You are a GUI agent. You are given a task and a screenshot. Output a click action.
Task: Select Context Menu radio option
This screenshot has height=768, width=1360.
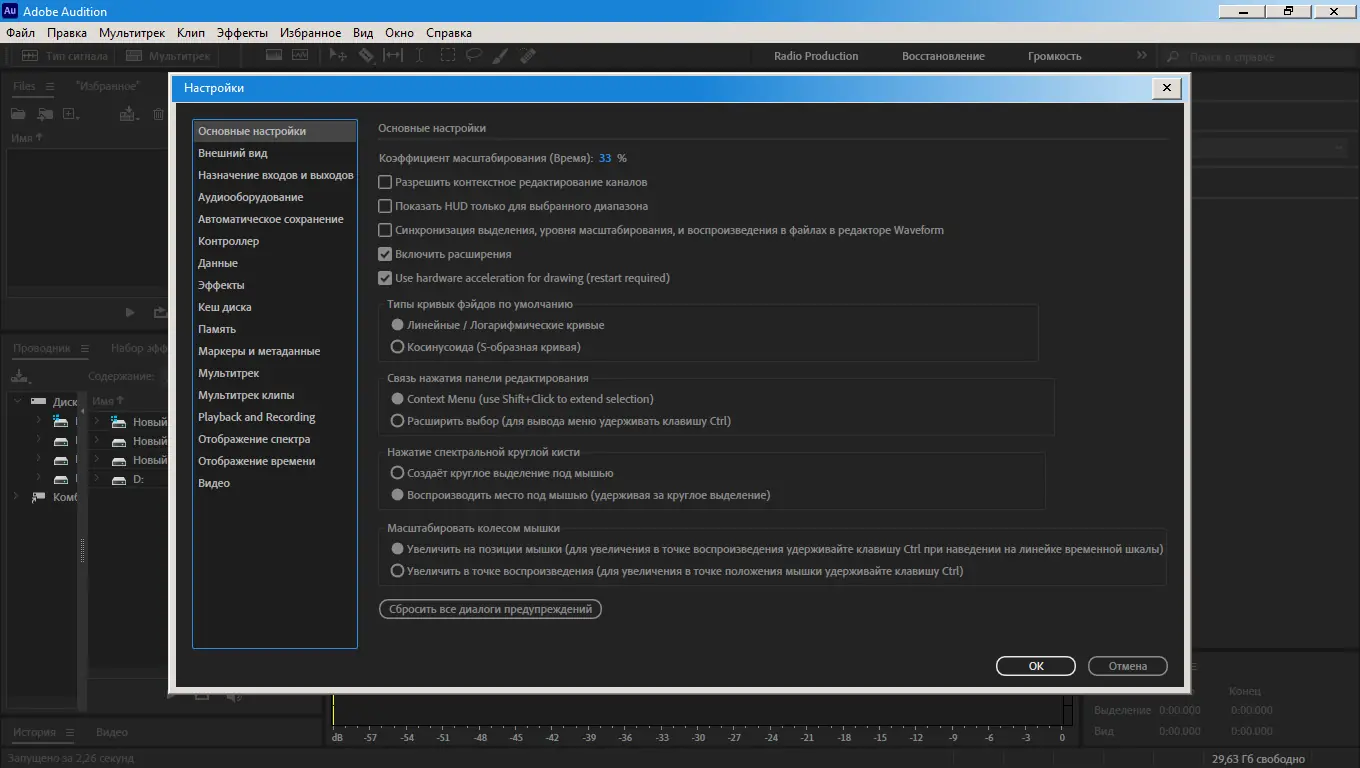398,399
